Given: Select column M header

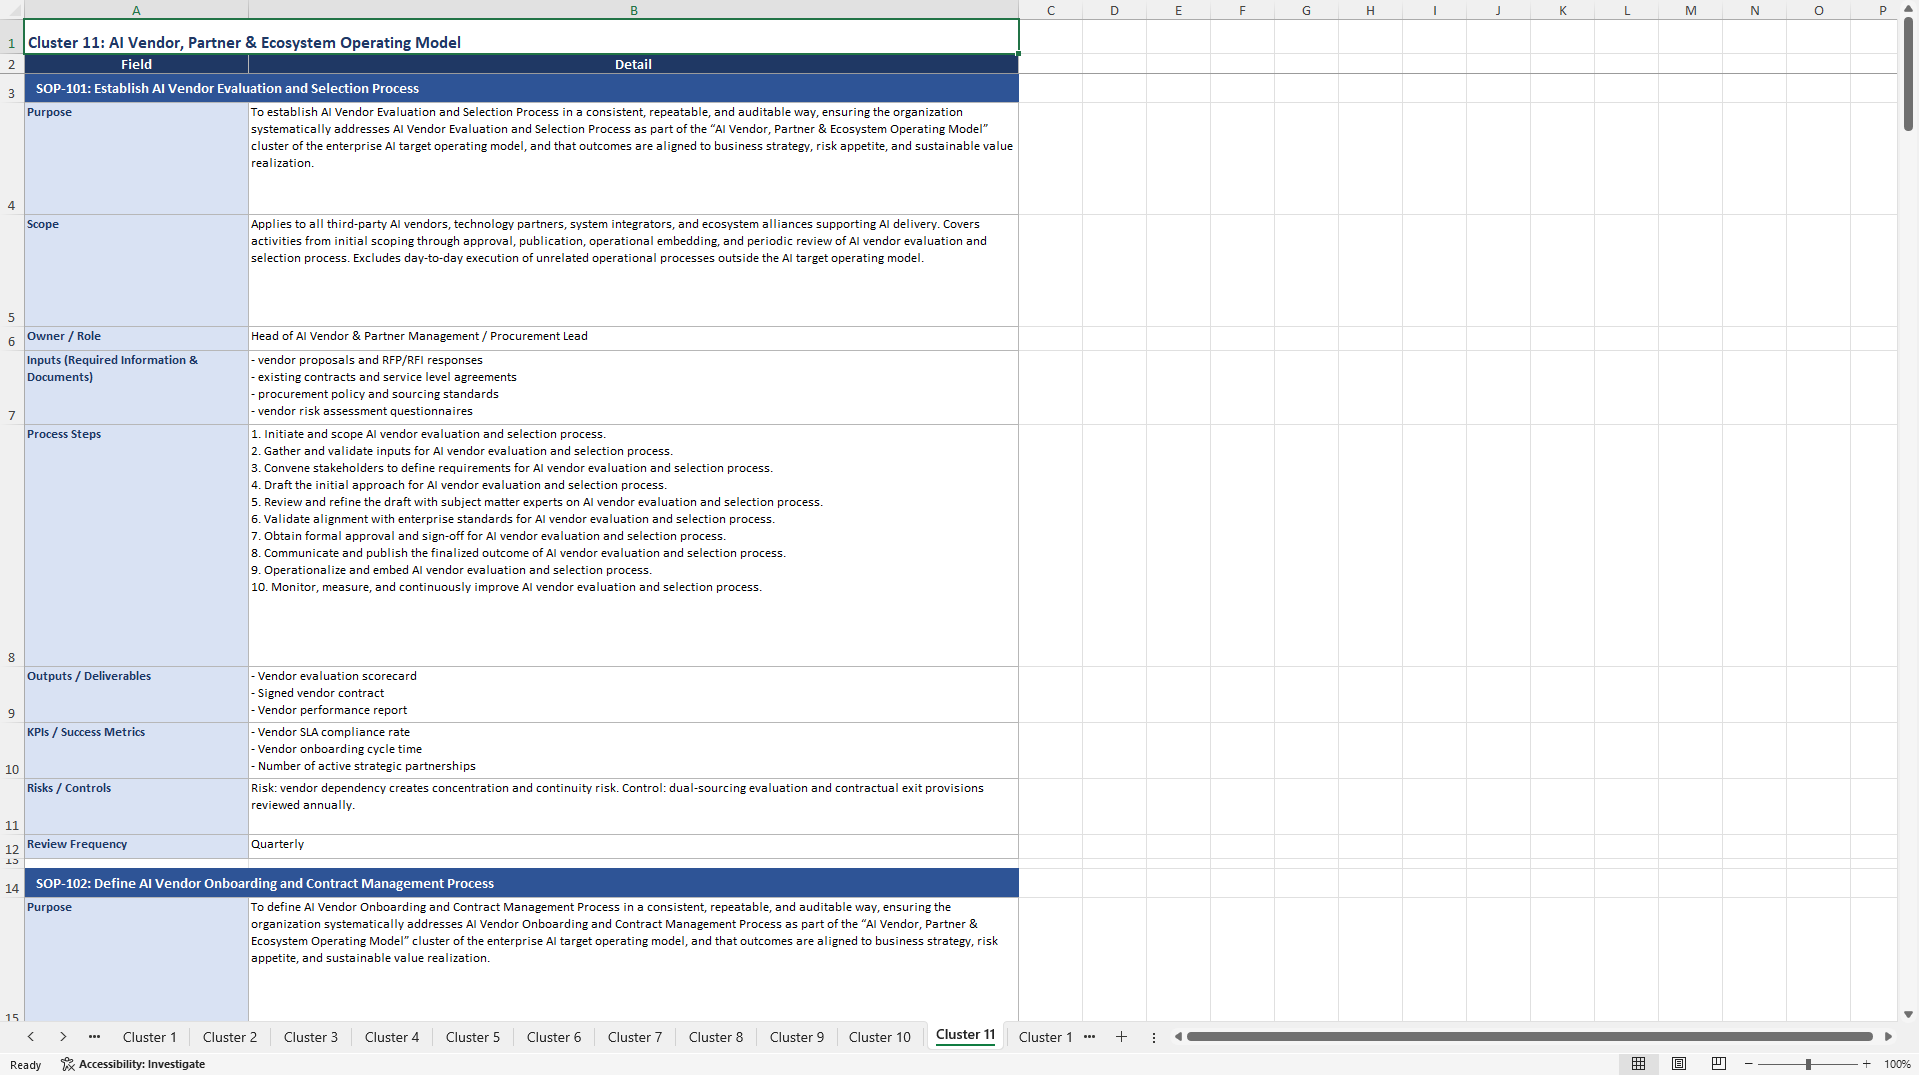Looking at the screenshot, I should pyautogui.click(x=1690, y=10).
